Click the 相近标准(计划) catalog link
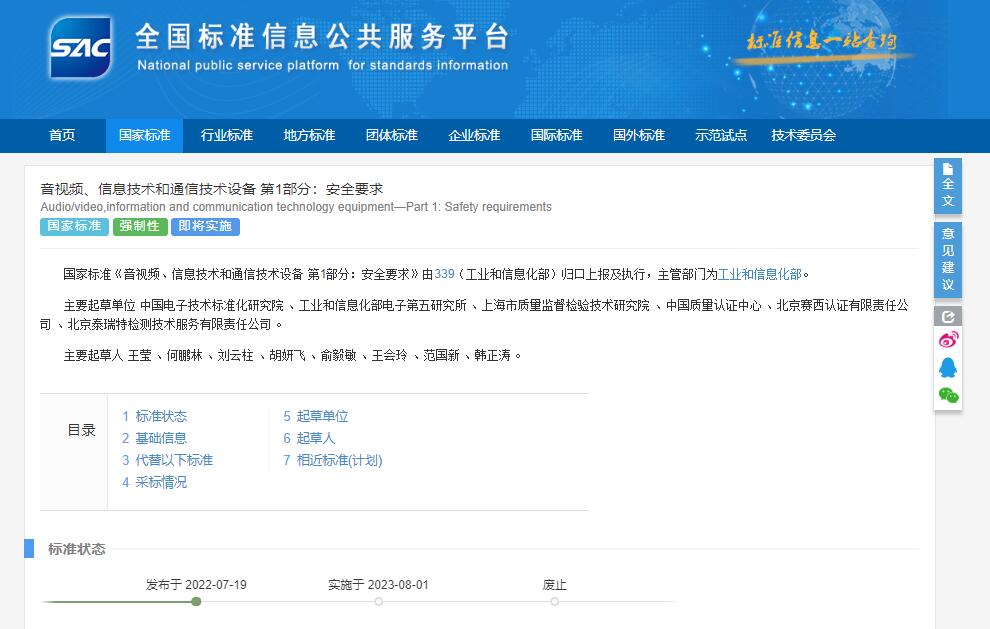The width and height of the screenshot is (990, 629). point(338,460)
